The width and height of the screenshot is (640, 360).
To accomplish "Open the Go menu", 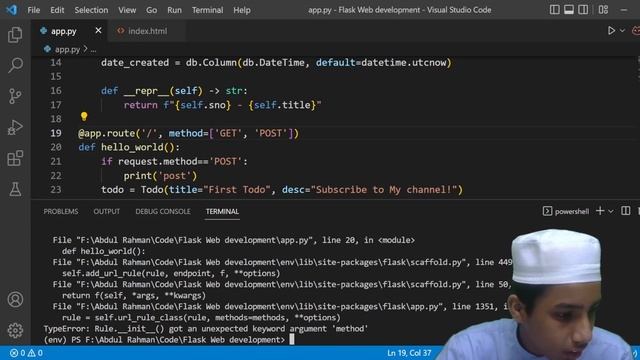I will tap(151, 10).
